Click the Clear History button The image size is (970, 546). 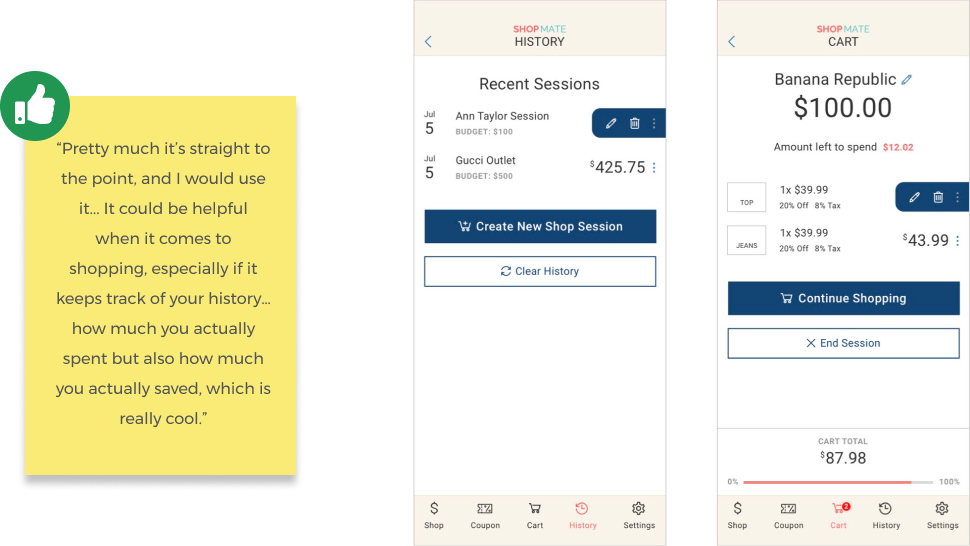[x=540, y=271]
